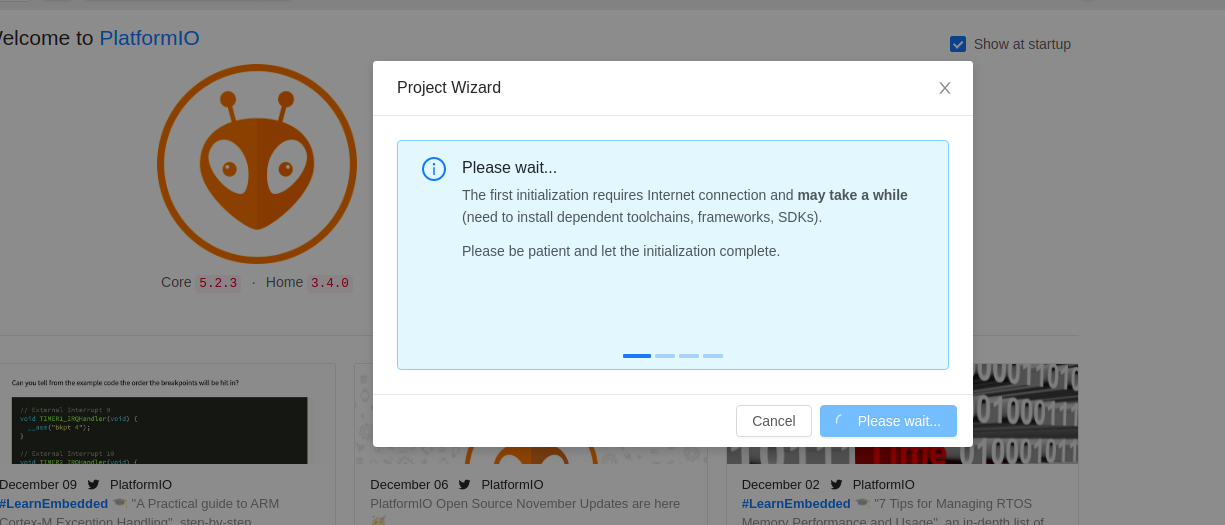The height and width of the screenshot is (525, 1225).
Task: Click the Home 3.4.0 version badge
Action: 329,283
